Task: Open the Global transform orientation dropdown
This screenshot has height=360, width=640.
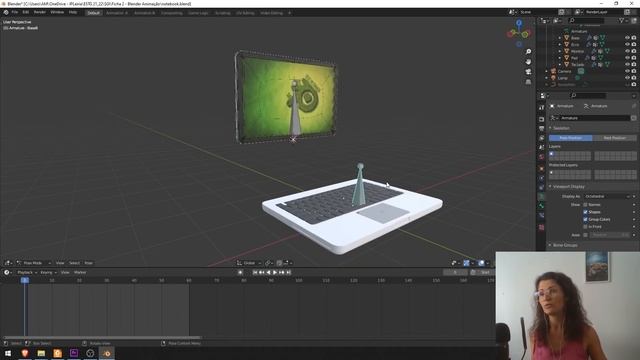Action: (x=249, y=263)
